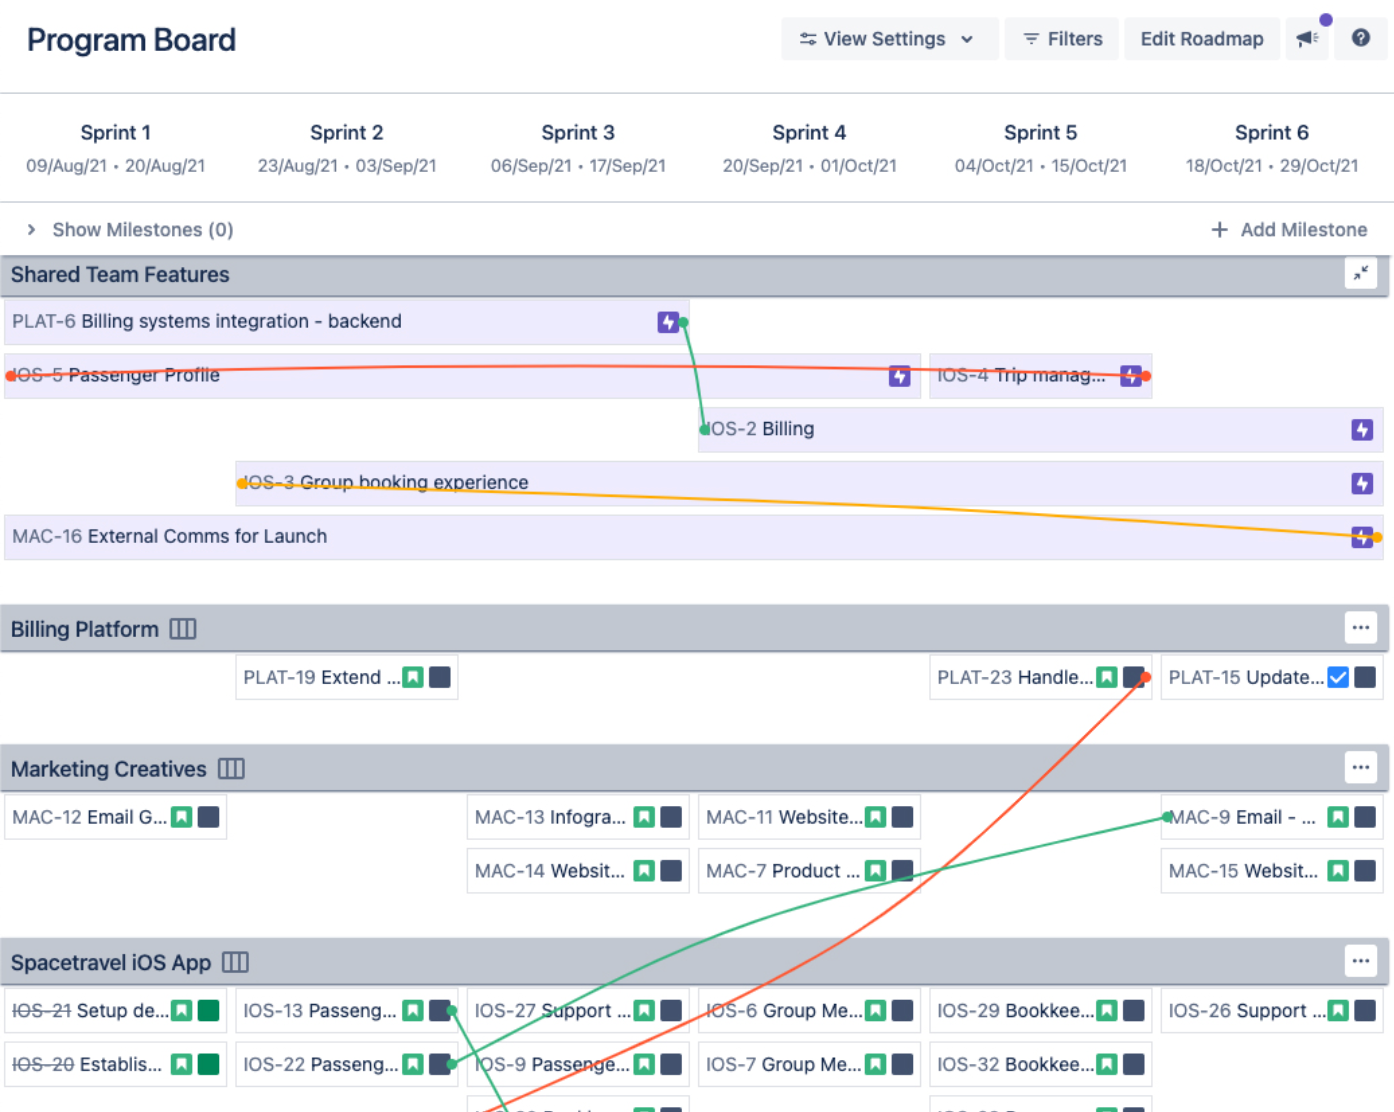Click the green status square on IOS-20 card
This screenshot has width=1394, height=1112.
tap(206, 1064)
